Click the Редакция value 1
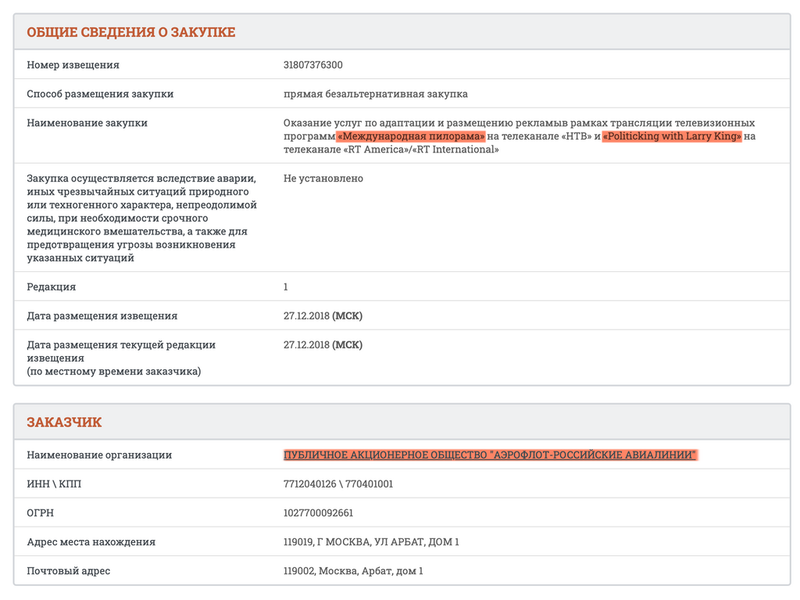Image resolution: width=800 pixels, height=600 pixels. 286,287
